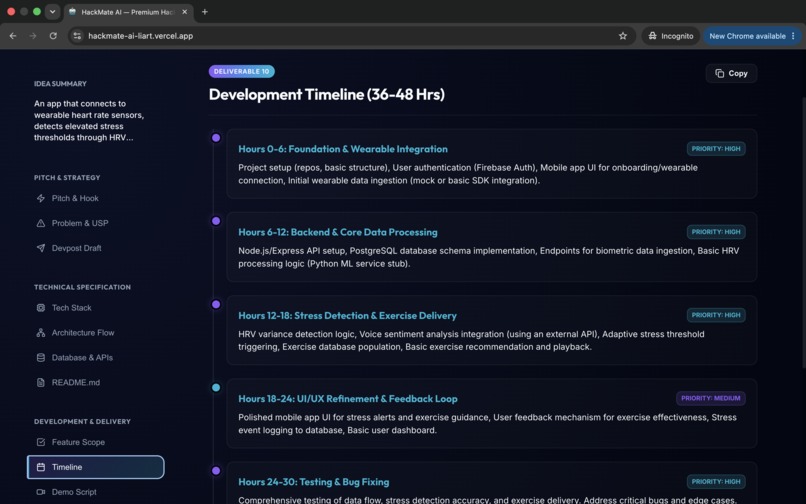The width and height of the screenshot is (806, 504).
Task: Click Priority: High badge on Hours 12-18 card
Action: [x=716, y=315]
